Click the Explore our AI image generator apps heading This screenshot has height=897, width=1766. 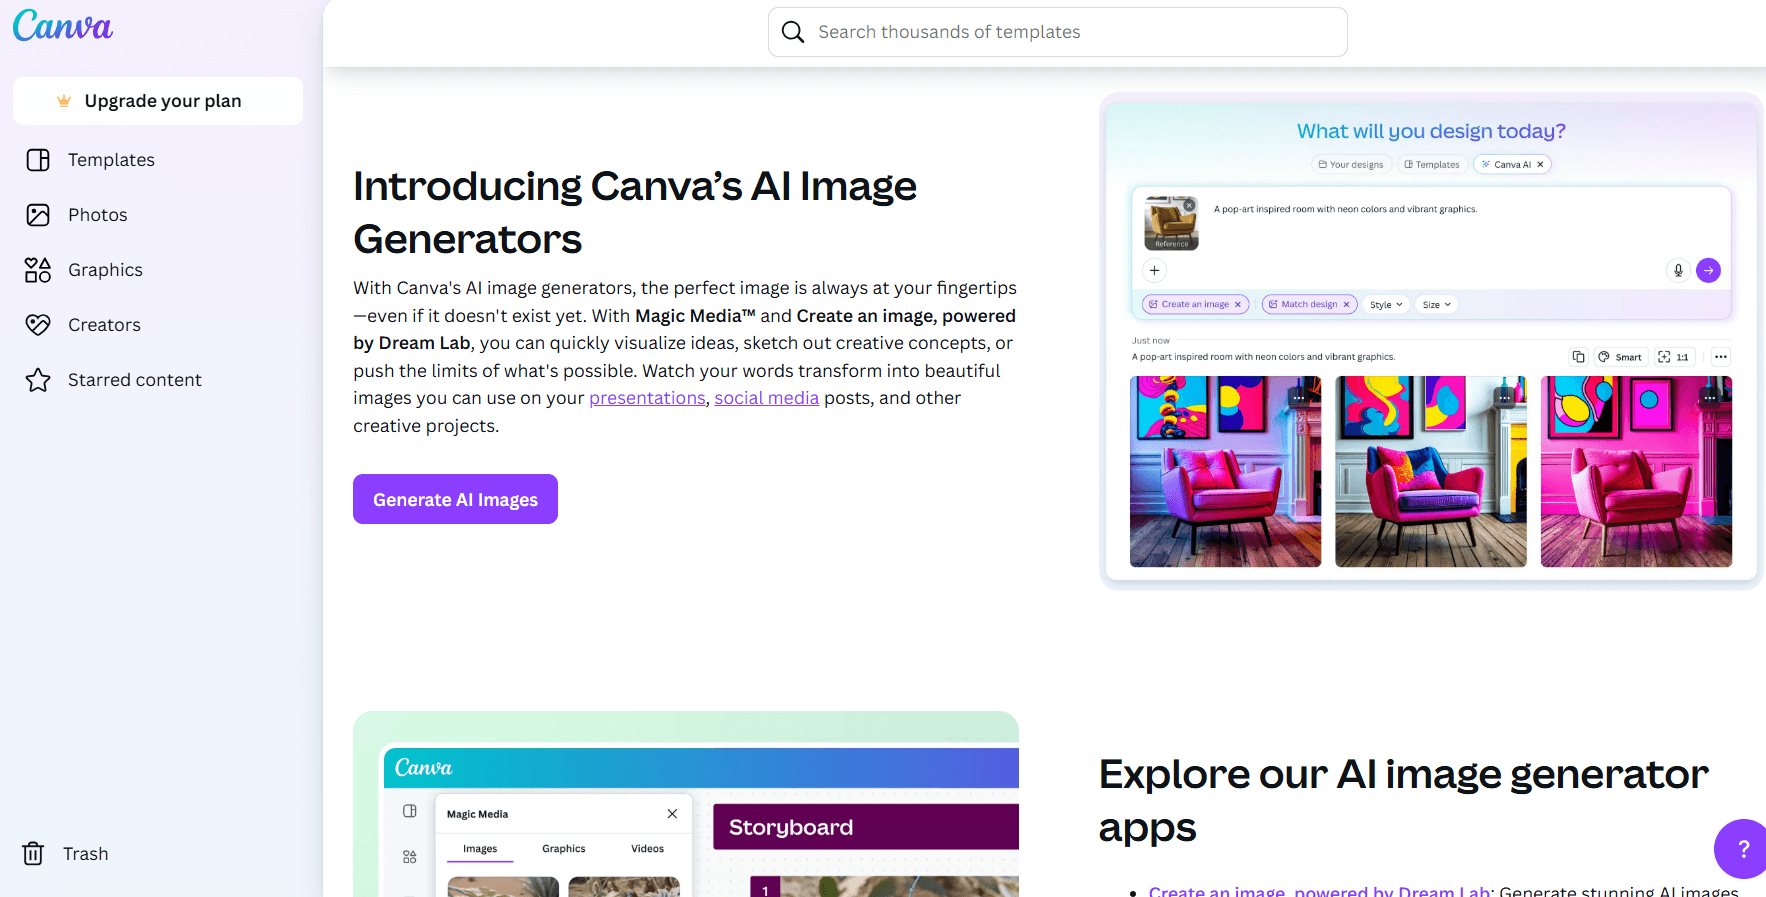point(1404,800)
